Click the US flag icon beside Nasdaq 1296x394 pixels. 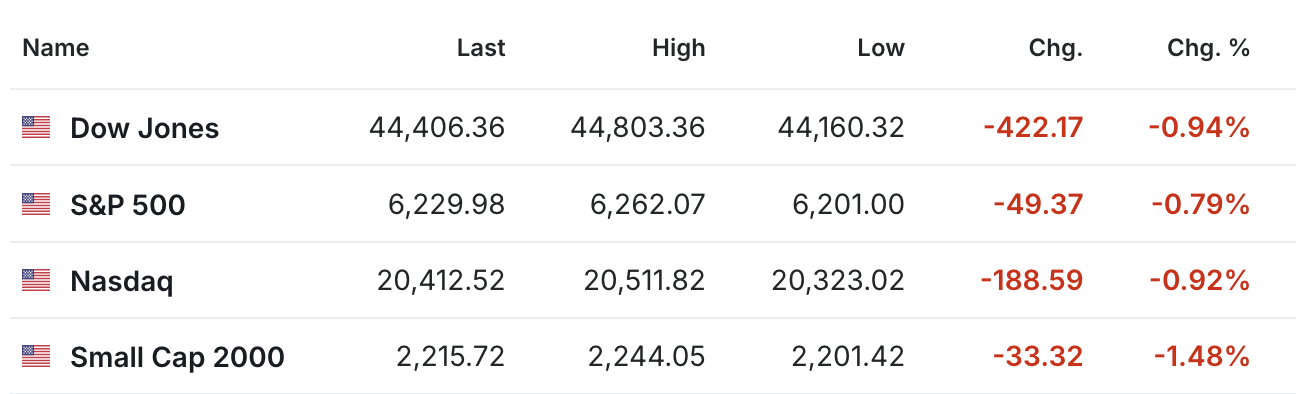[36, 281]
